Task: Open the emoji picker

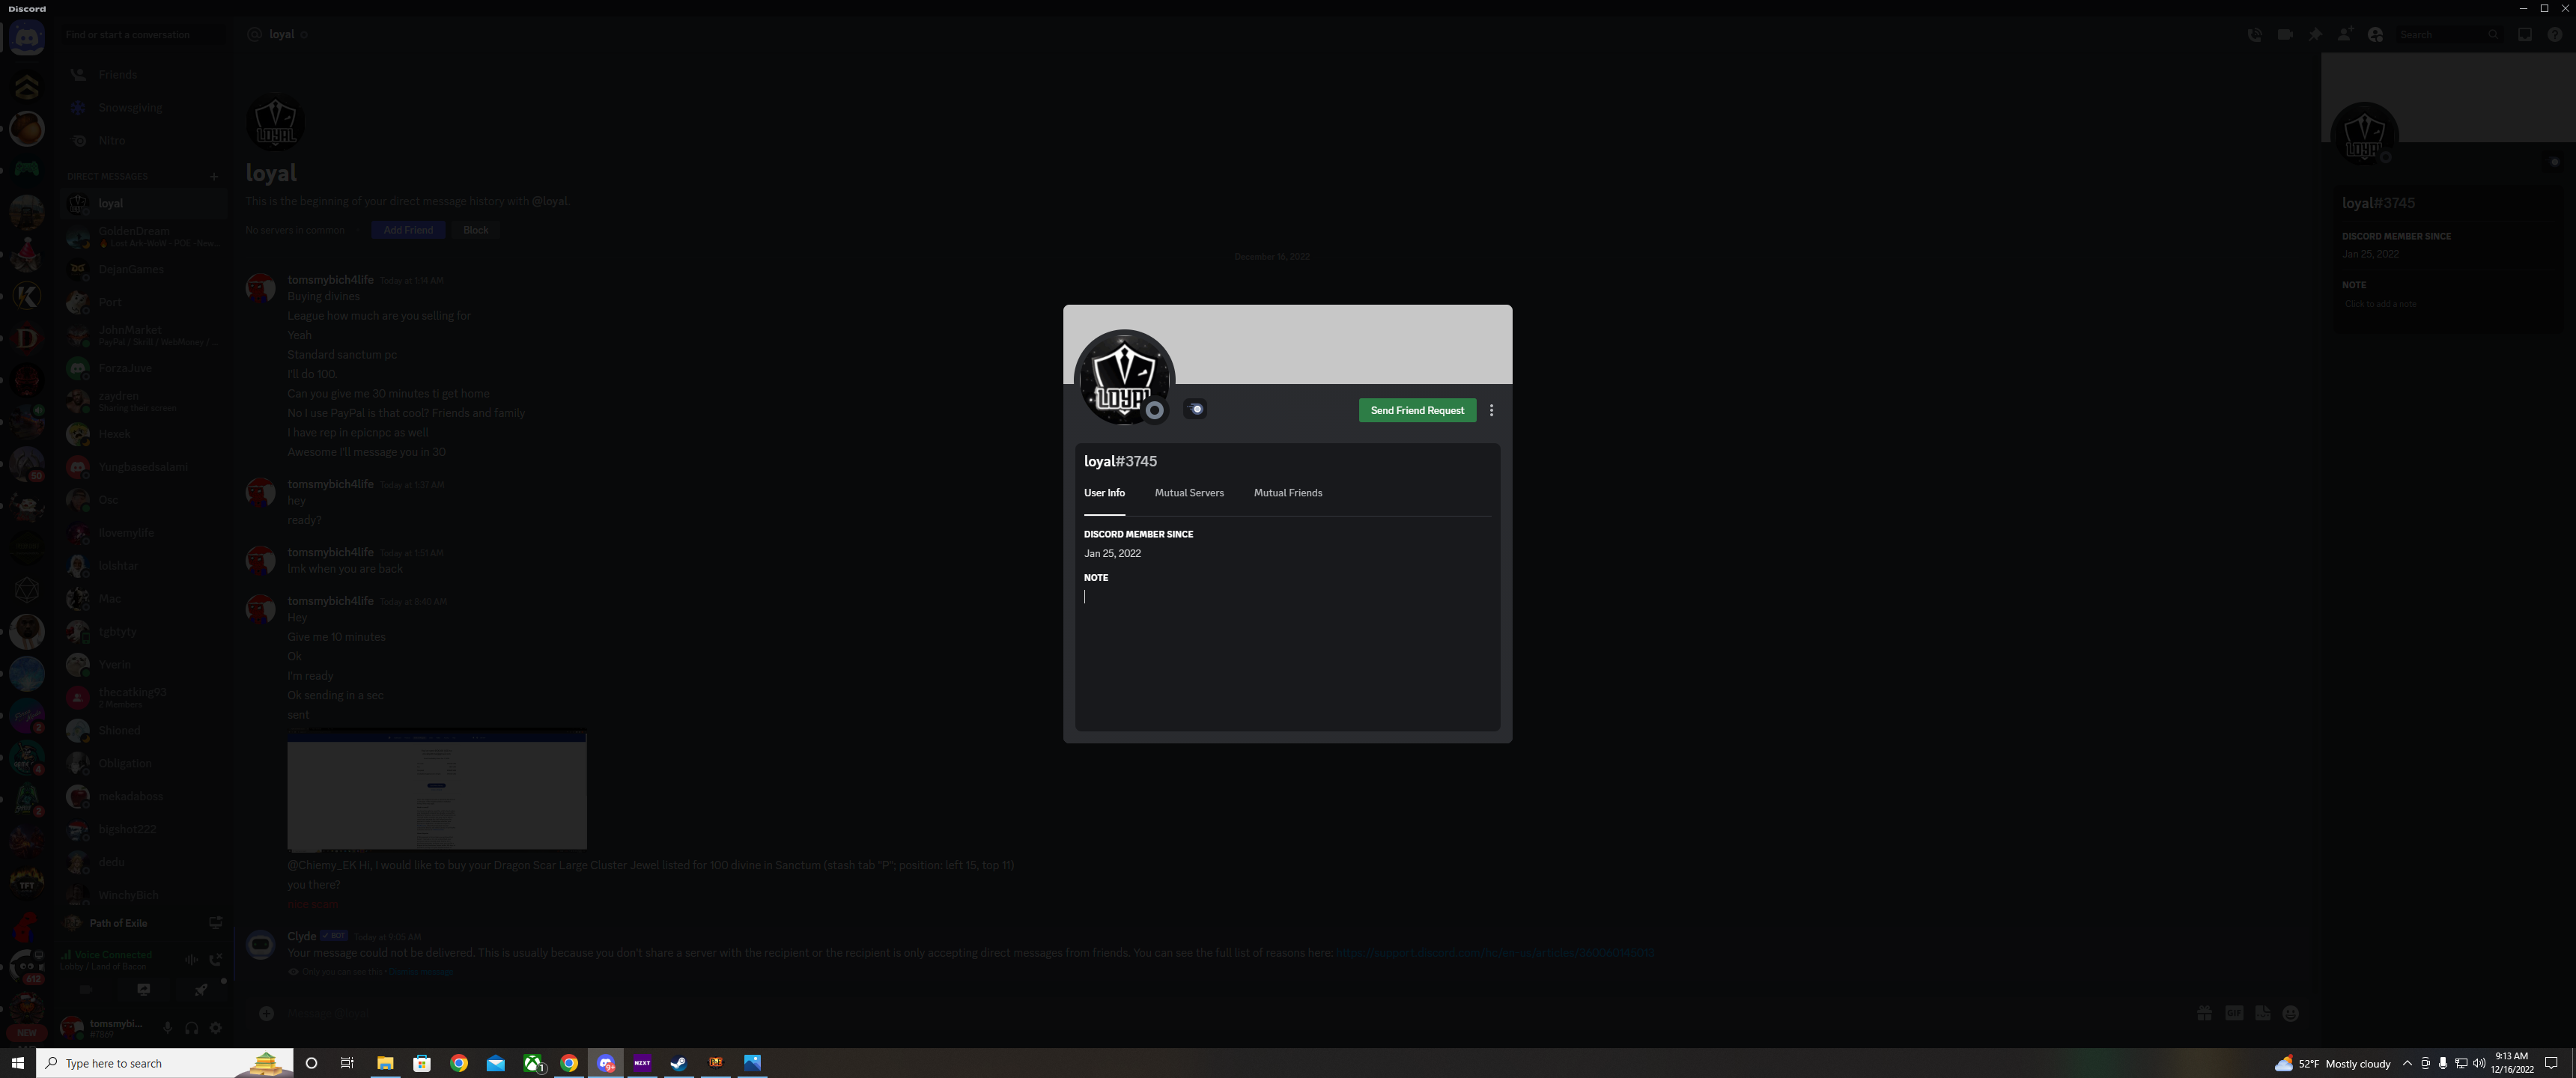Action: pos(2291,1013)
